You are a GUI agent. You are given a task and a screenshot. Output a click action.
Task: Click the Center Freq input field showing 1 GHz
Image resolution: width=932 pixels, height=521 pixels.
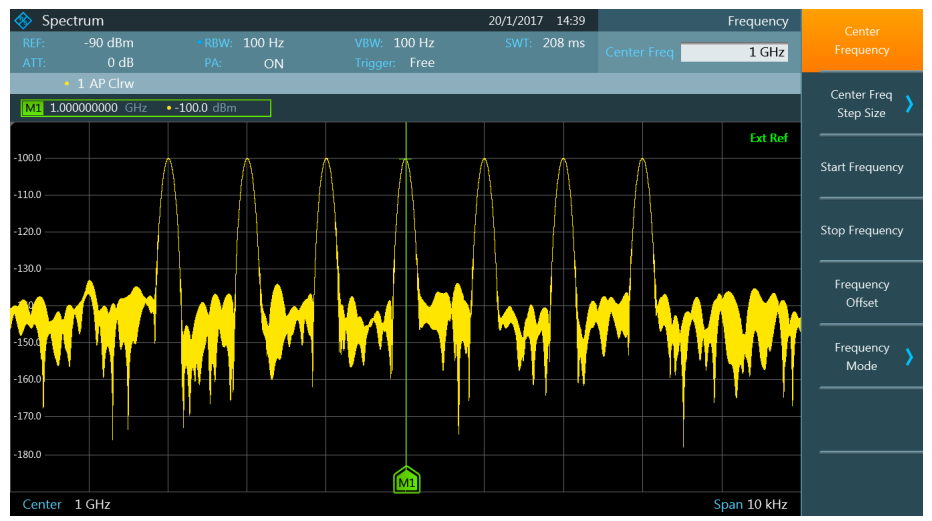734,53
